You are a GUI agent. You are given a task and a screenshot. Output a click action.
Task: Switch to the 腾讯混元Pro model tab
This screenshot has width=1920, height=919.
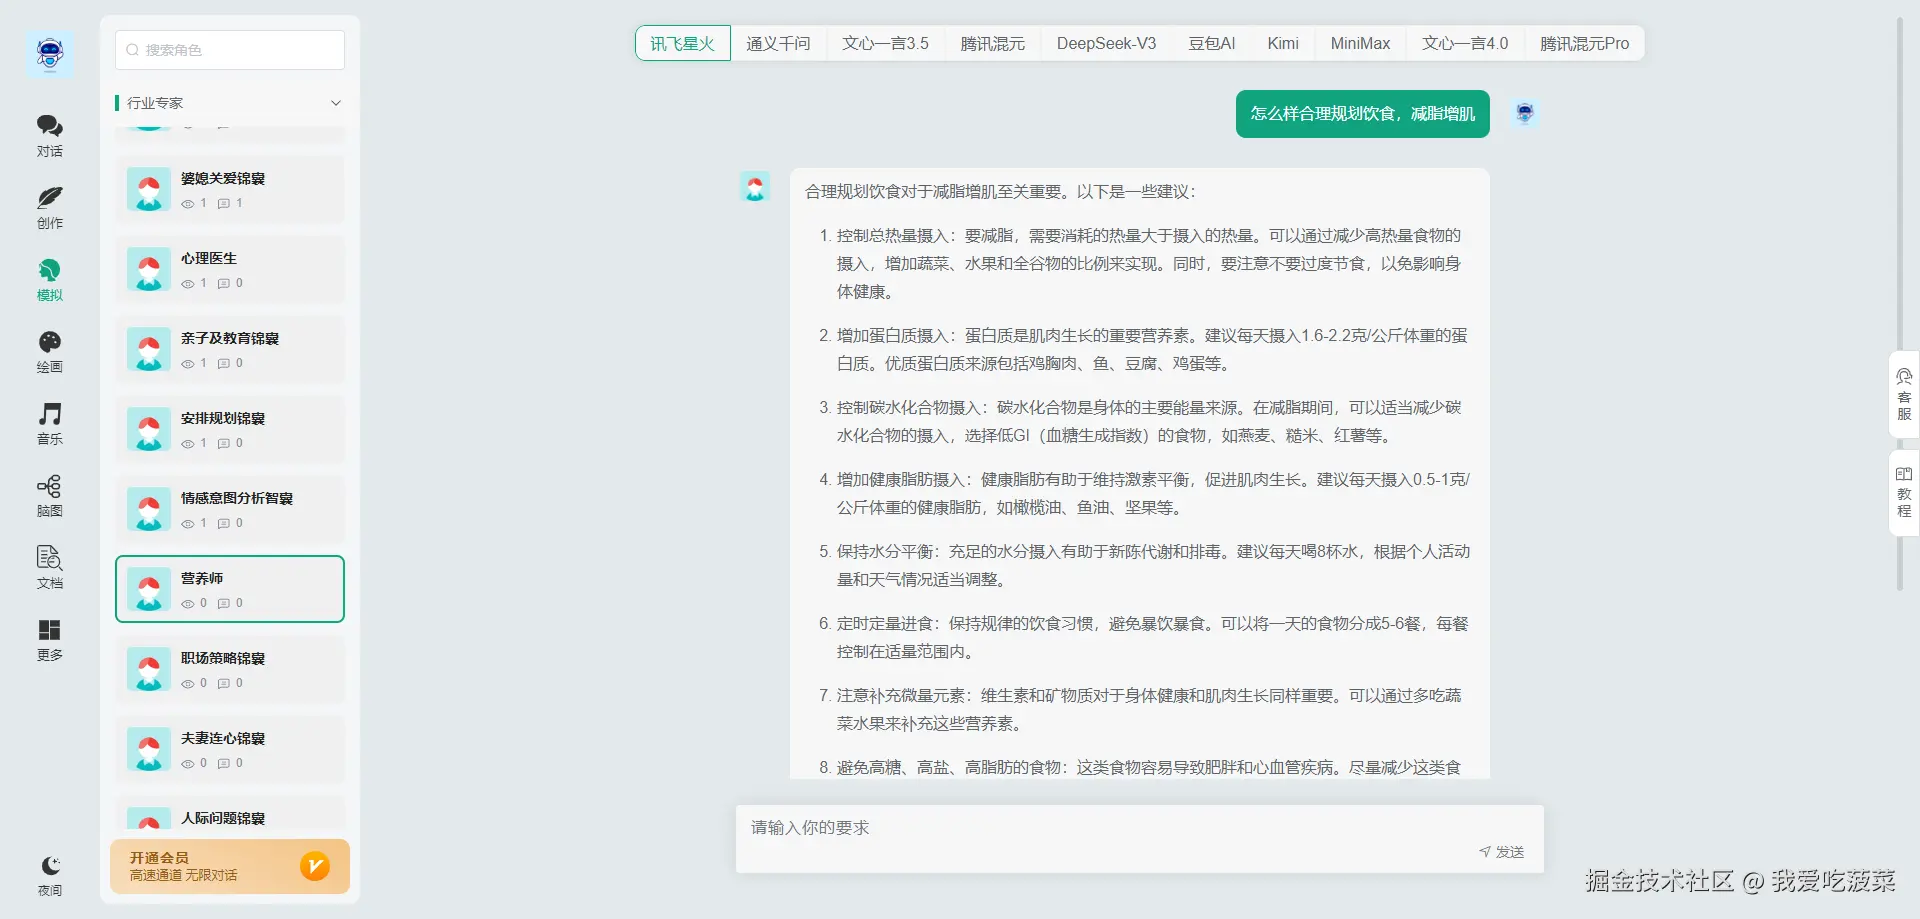click(x=1584, y=43)
